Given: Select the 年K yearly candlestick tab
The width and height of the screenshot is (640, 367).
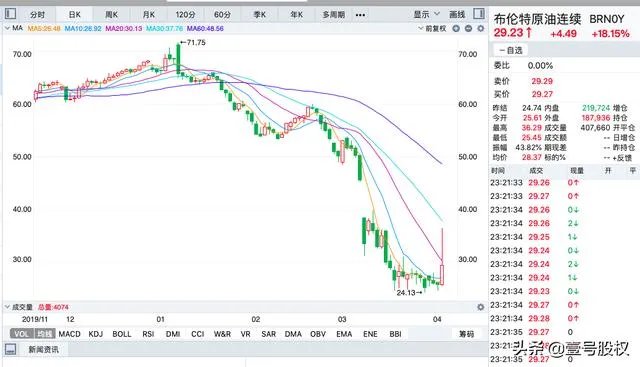Looking at the screenshot, I should (297, 15).
